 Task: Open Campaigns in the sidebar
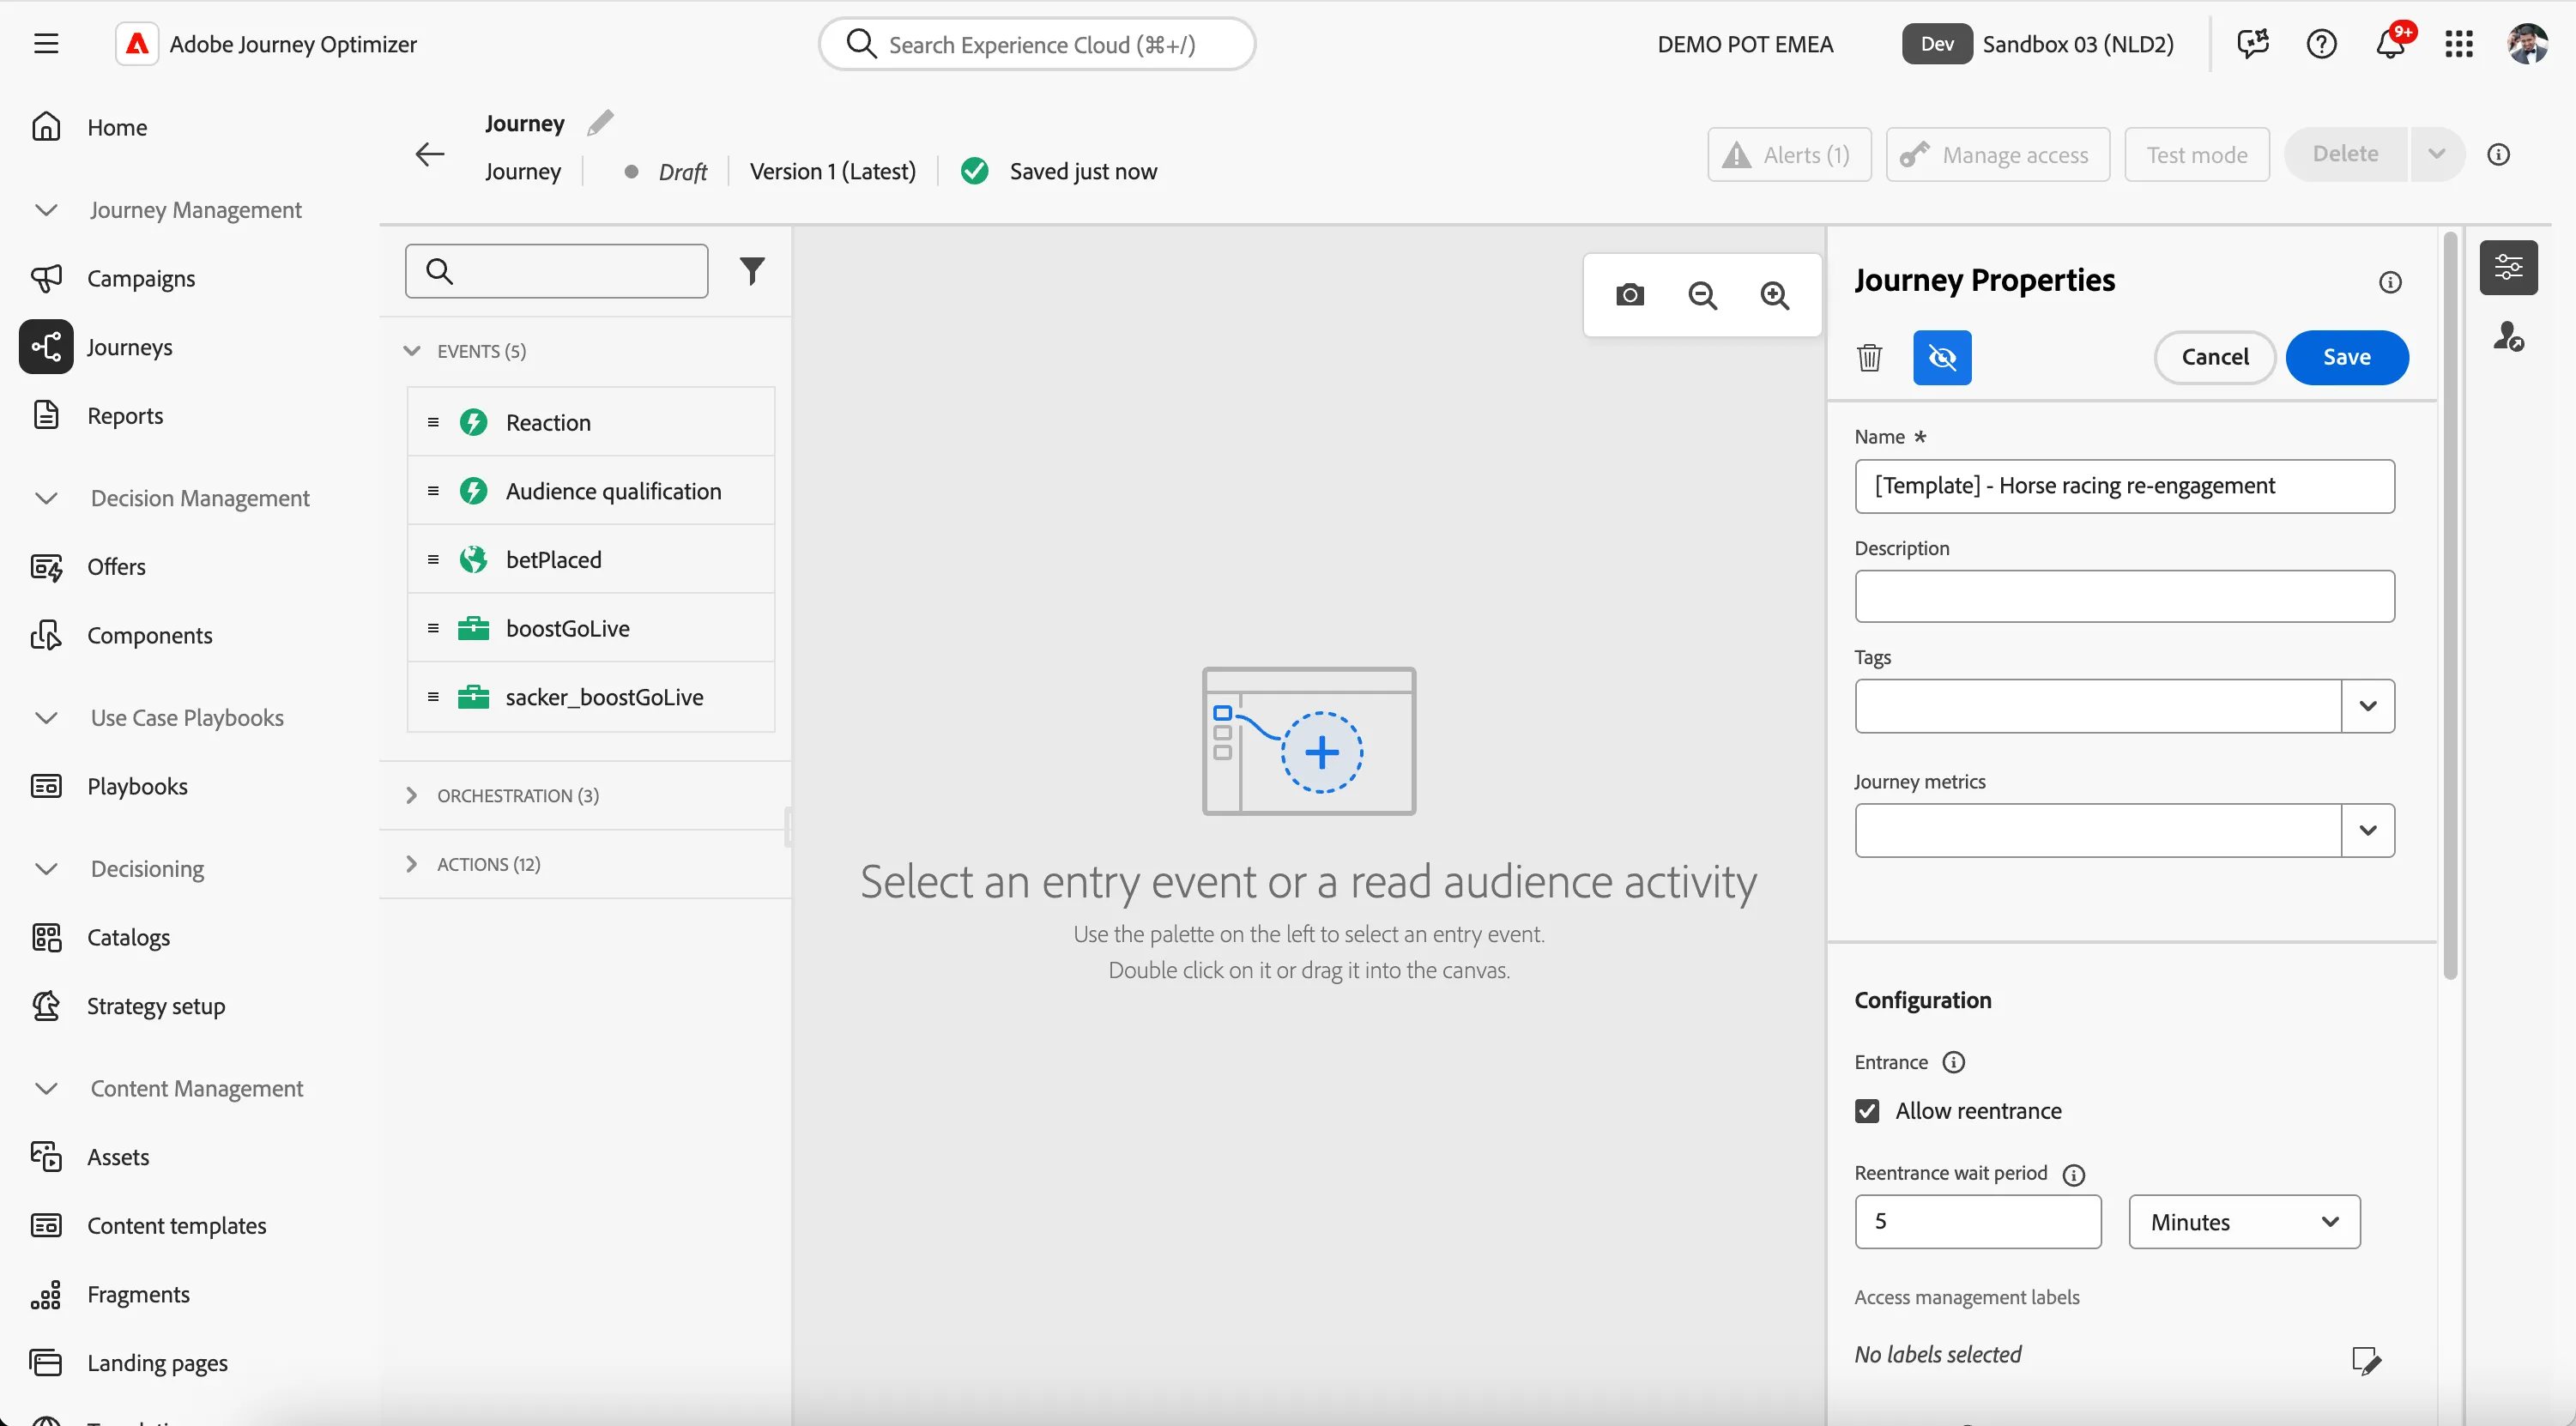140,278
